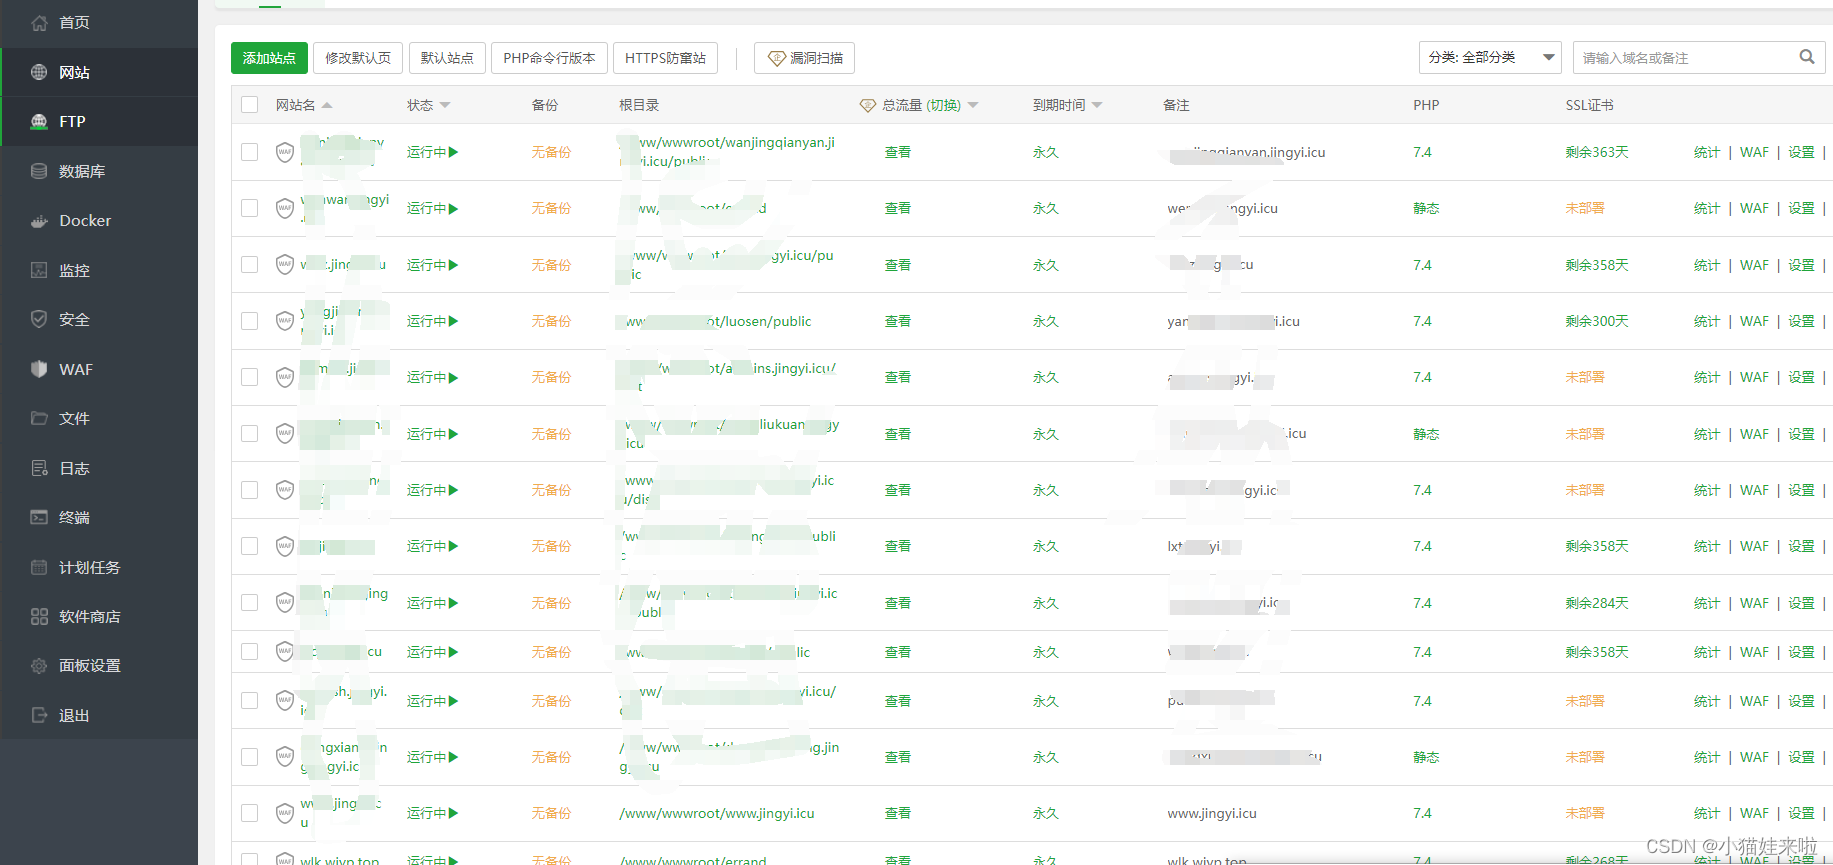Sort by 网站名 column arrow
Image resolution: width=1833 pixels, height=865 pixels.
tap(327, 105)
